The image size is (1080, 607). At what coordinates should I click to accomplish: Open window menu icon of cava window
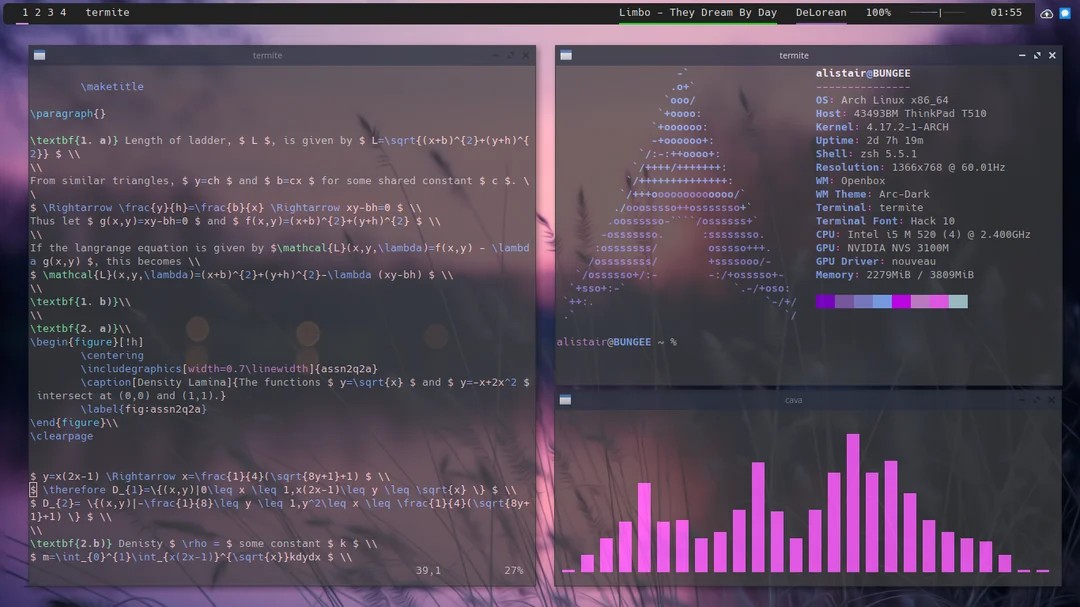coord(565,400)
